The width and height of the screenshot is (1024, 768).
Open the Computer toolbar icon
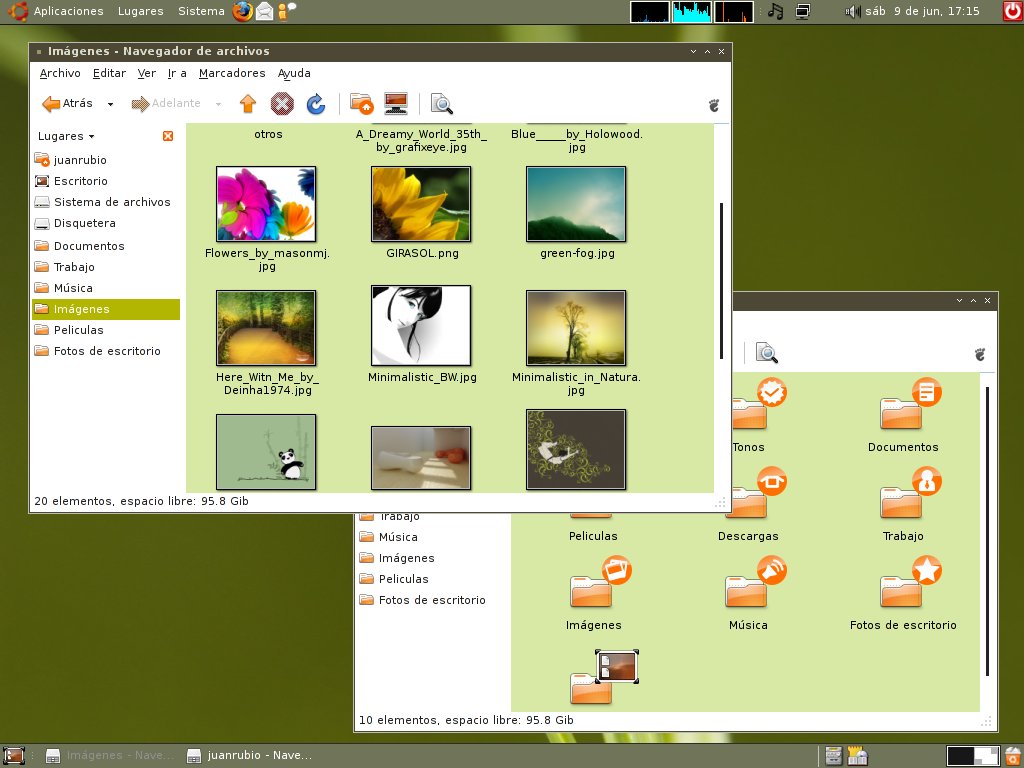(x=396, y=104)
